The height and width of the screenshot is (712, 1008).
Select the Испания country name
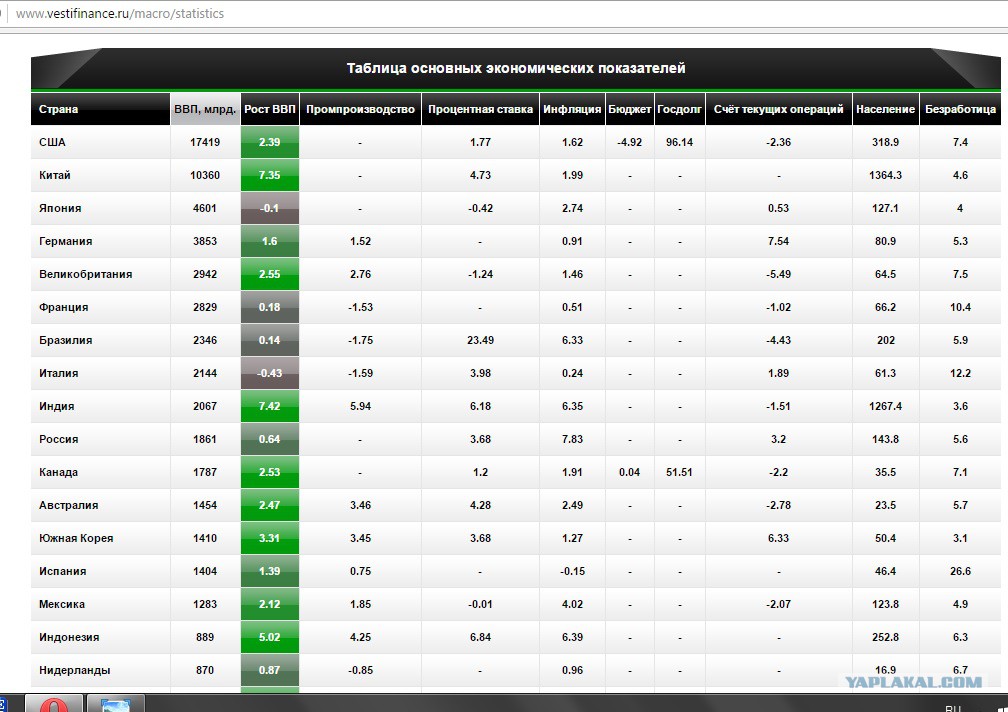pyautogui.click(x=62, y=571)
